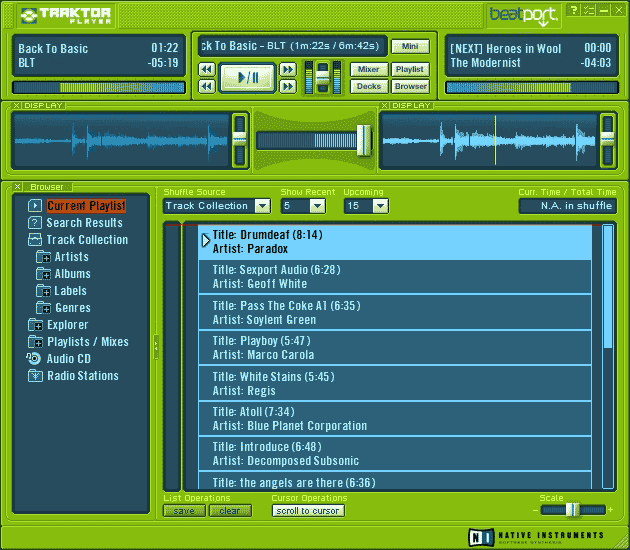
Task: Select track Atoll by Blue Planet Corporation
Action: tap(395, 419)
